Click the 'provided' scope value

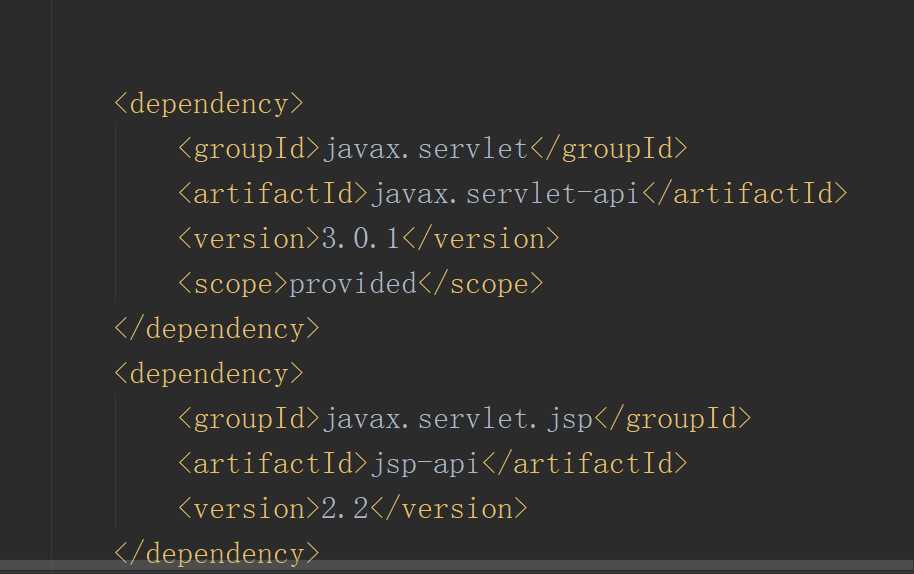353,284
